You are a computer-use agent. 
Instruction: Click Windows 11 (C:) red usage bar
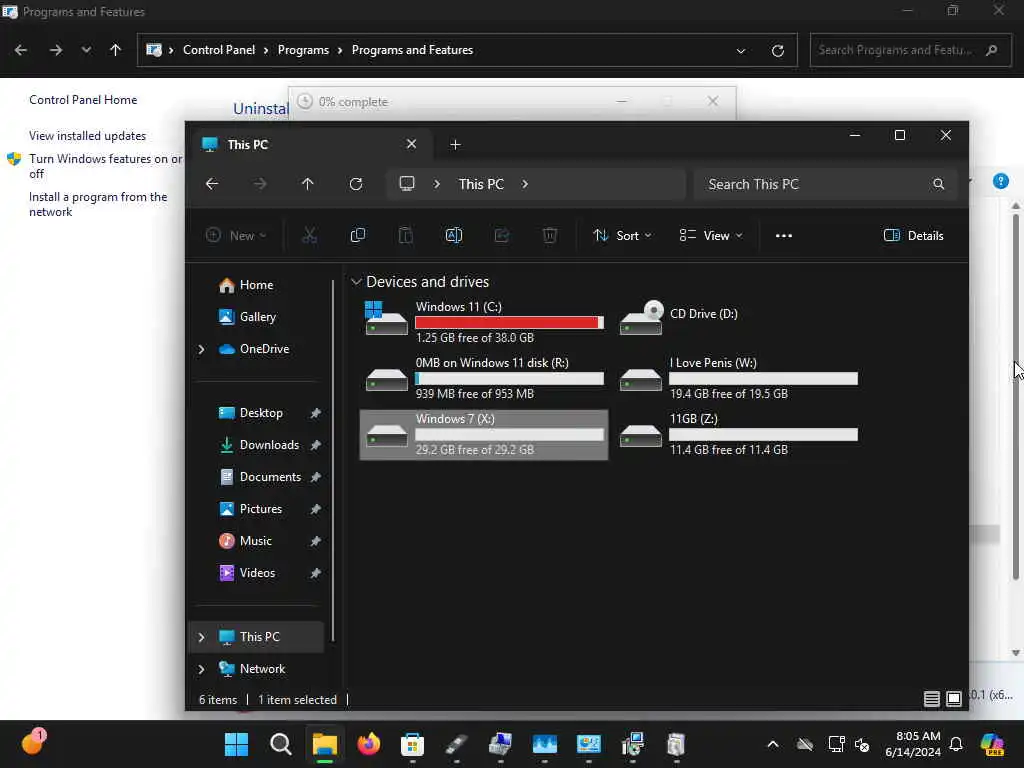click(509, 323)
